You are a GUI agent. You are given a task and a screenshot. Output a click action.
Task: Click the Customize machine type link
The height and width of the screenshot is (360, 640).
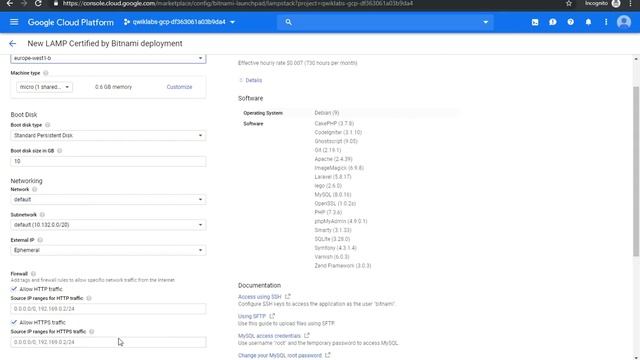tap(179, 87)
